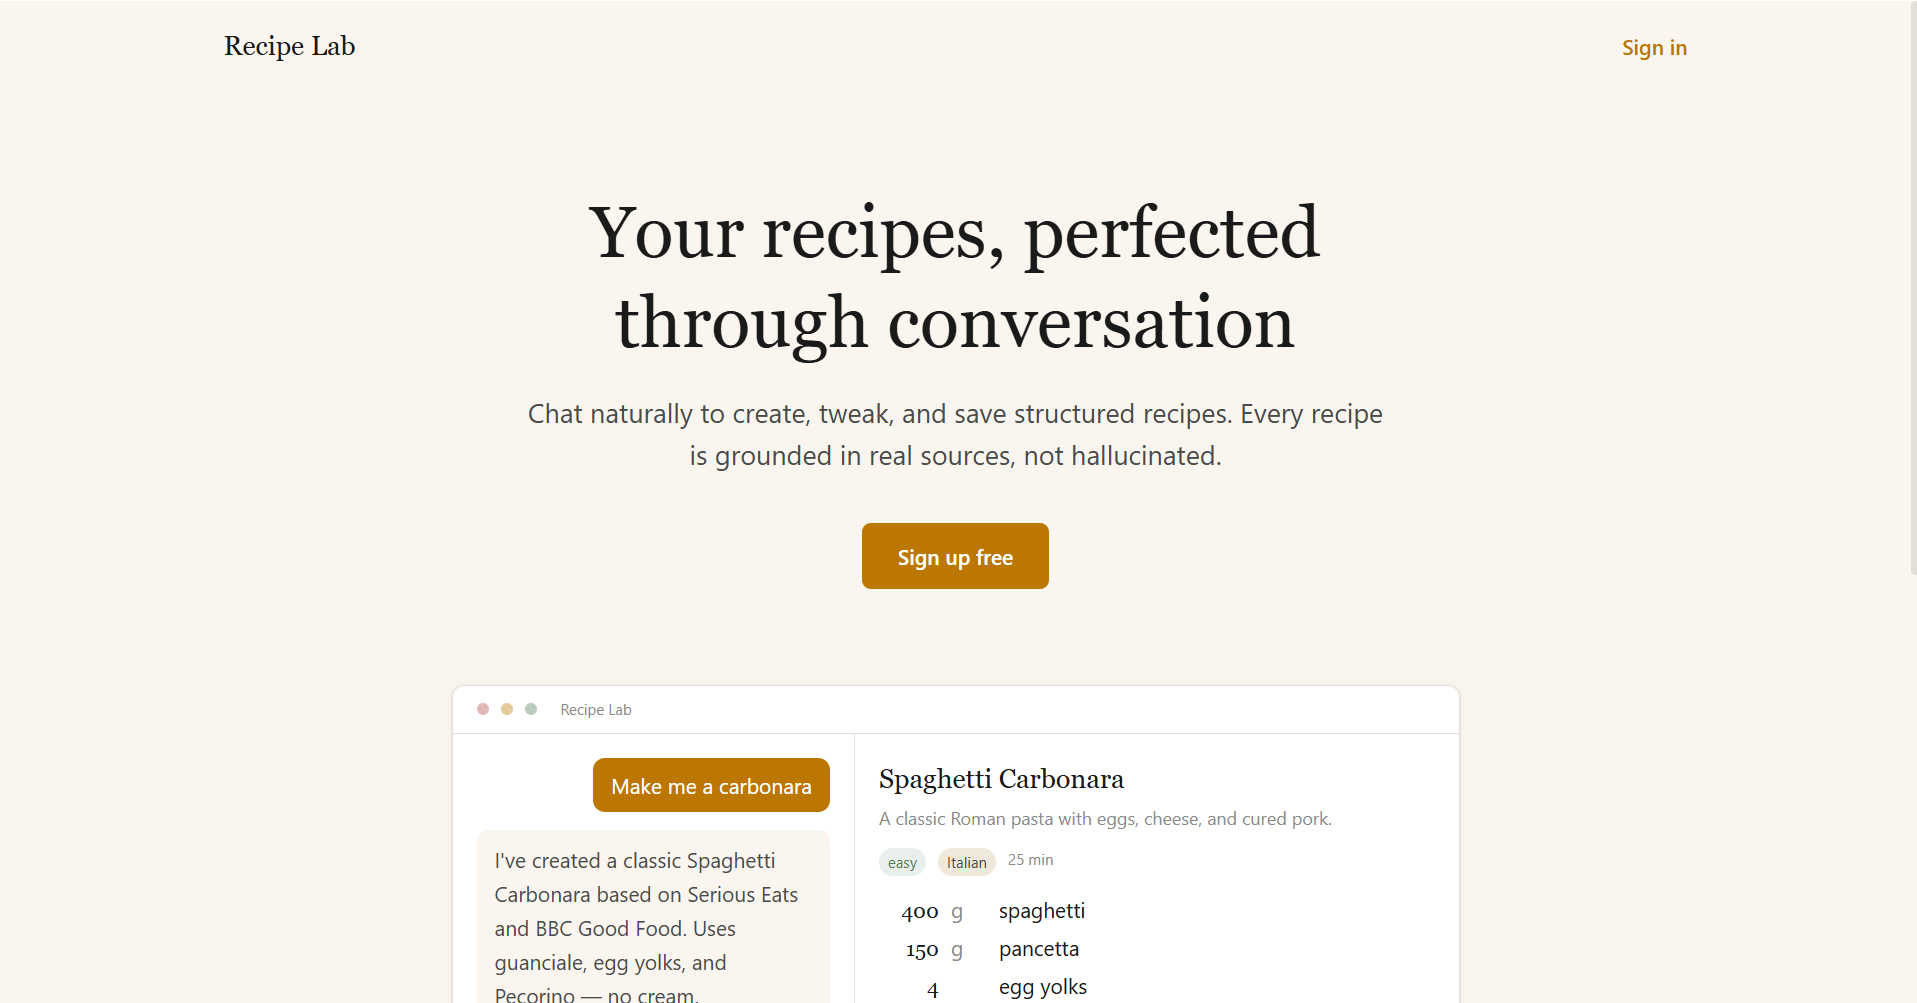Open Recipe Lab home via top-left logo
The height and width of the screenshot is (1003, 1917).
(288, 46)
